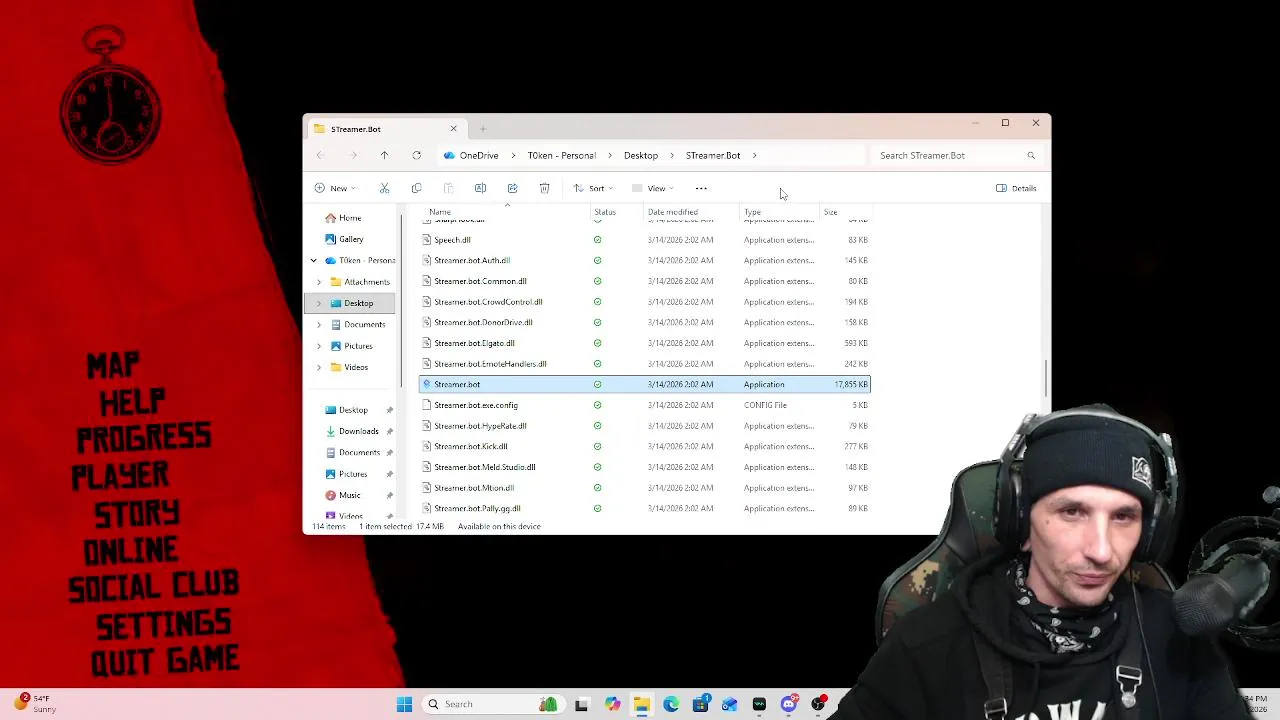Navigate to T0ken - Personal breadcrumb
Image resolution: width=1280 pixels, height=720 pixels.
tap(562, 155)
